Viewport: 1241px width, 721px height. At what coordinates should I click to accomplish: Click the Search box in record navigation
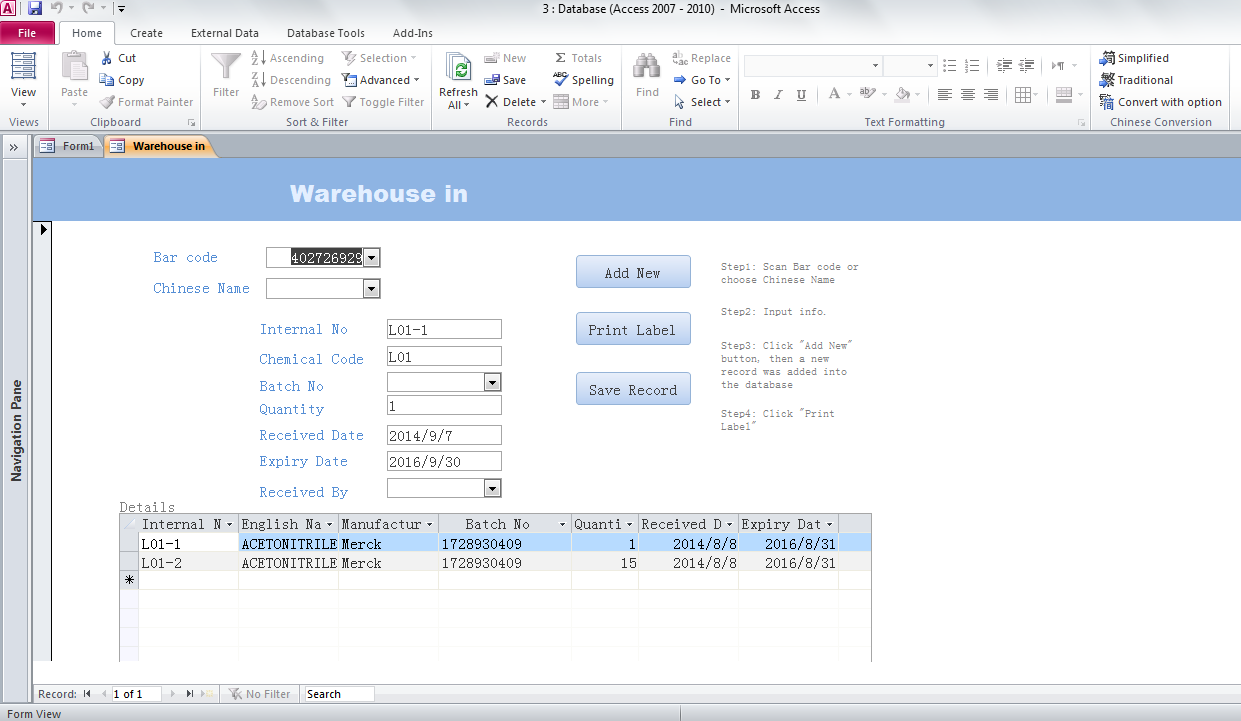340,694
